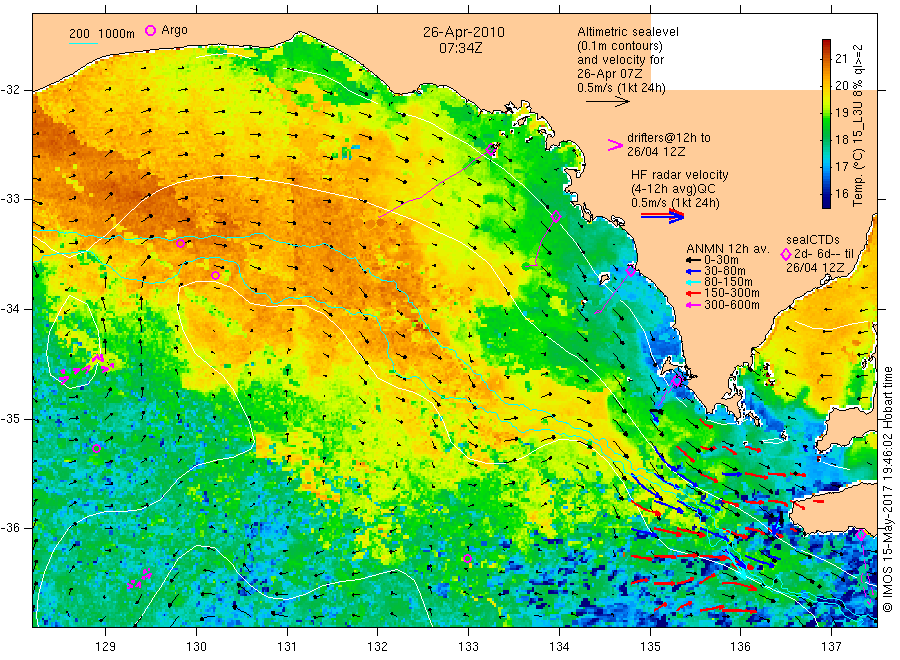Click the black altimetric velocity scale arrow
This screenshot has width=900, height=660.
(607, 102)
